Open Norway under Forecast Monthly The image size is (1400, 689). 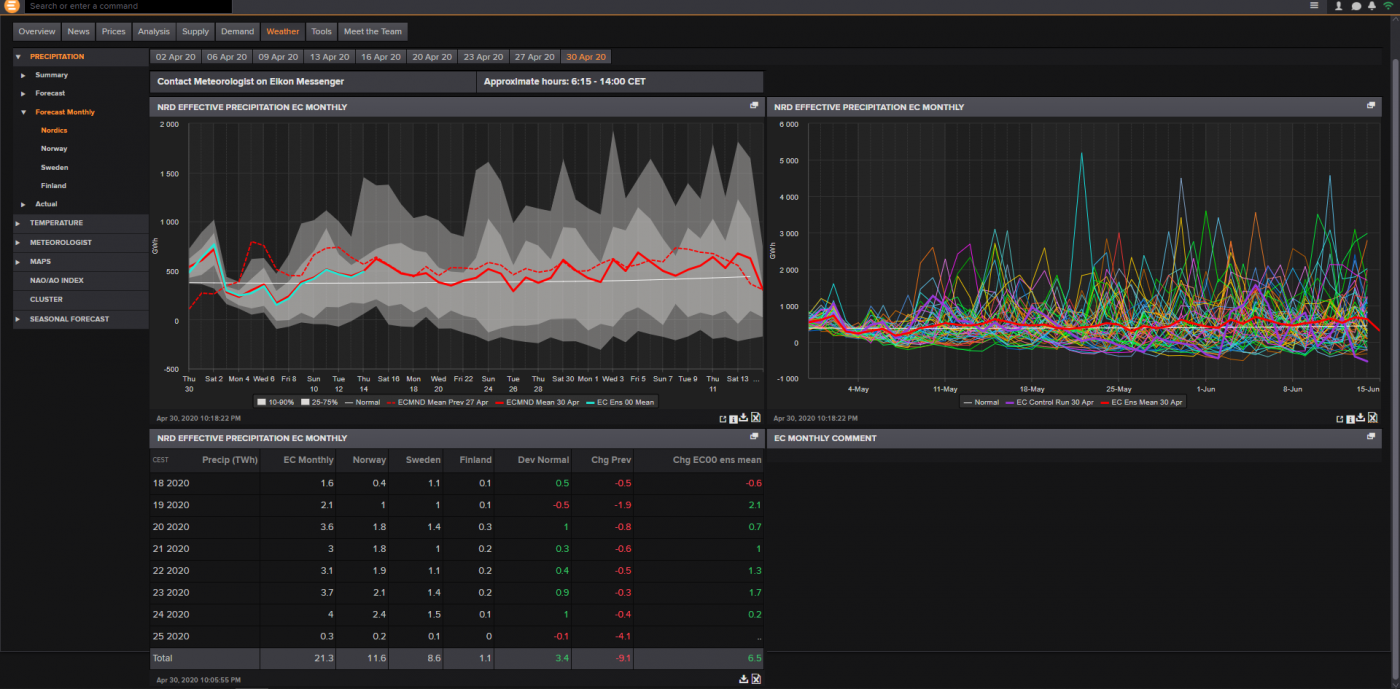[54, 148]
